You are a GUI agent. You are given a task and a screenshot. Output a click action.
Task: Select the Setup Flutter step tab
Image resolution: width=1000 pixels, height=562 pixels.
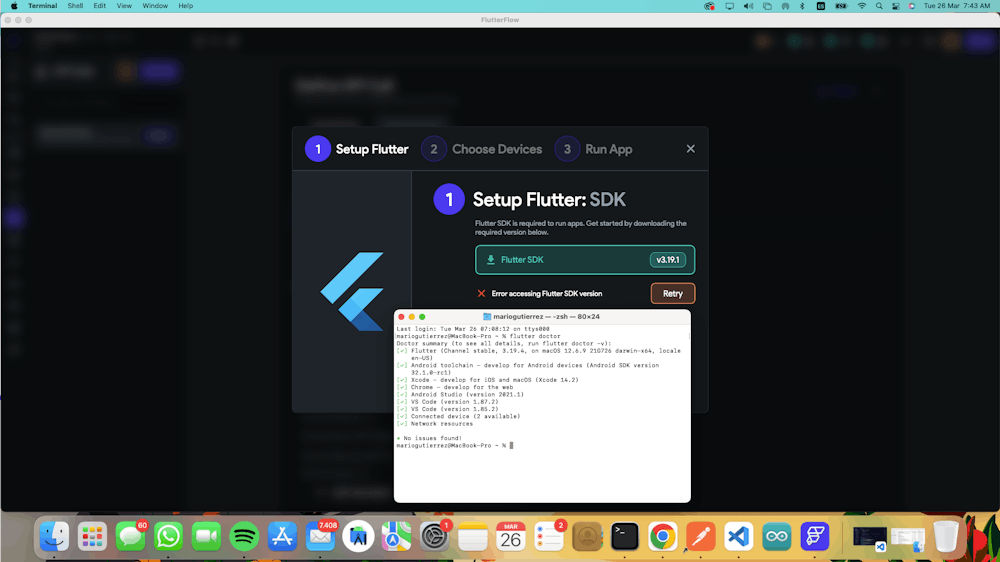coord(357,149)
